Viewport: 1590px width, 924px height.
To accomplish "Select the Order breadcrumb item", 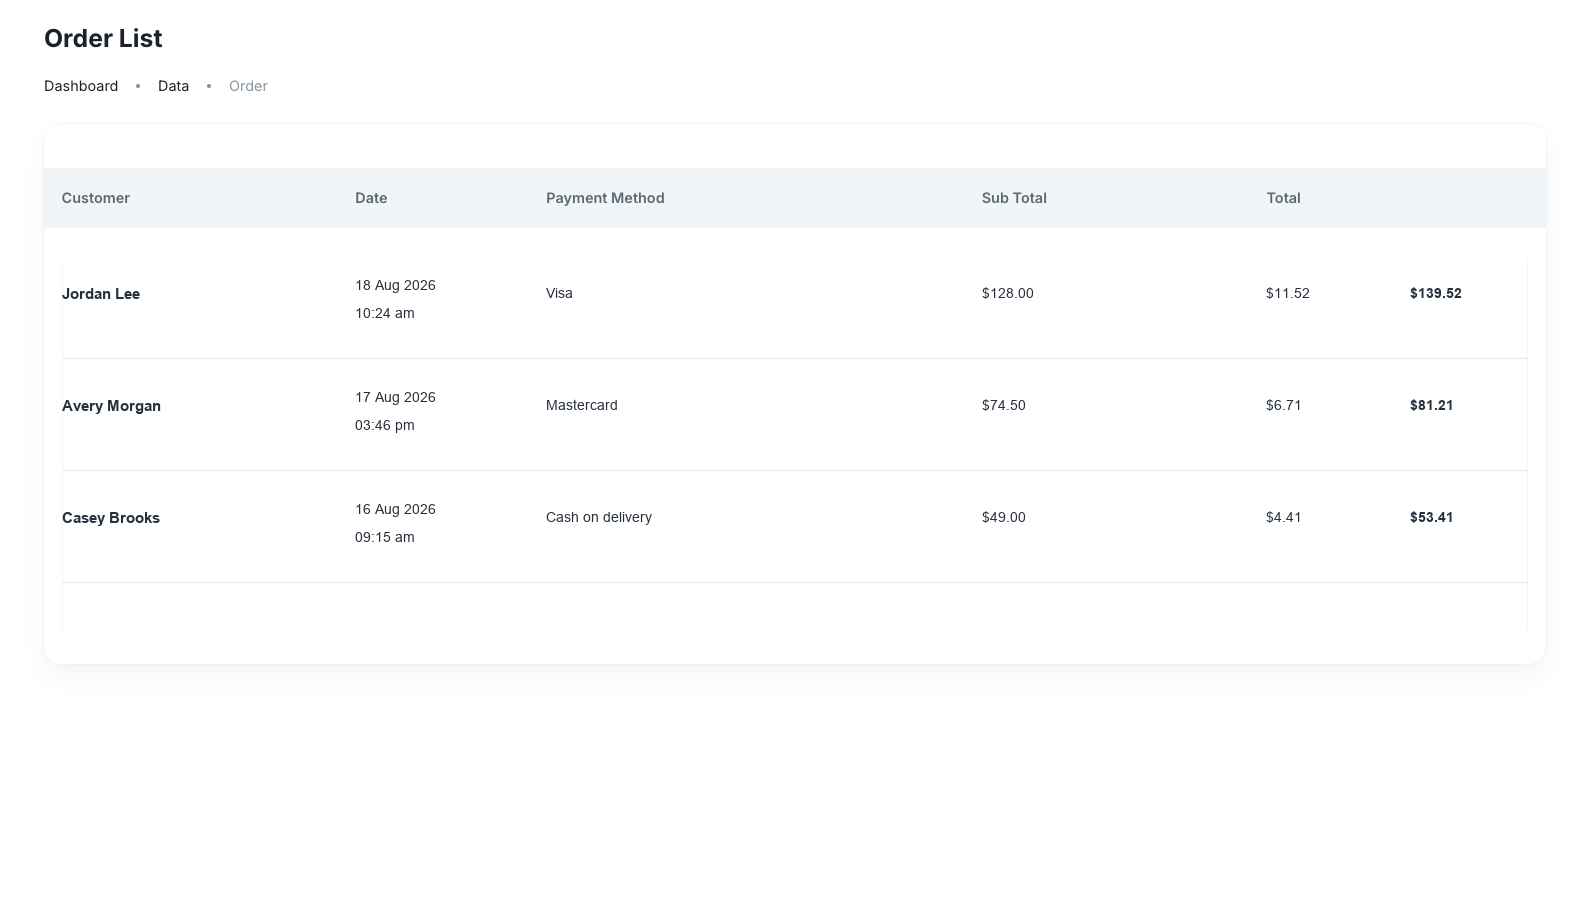I will 248,86.
